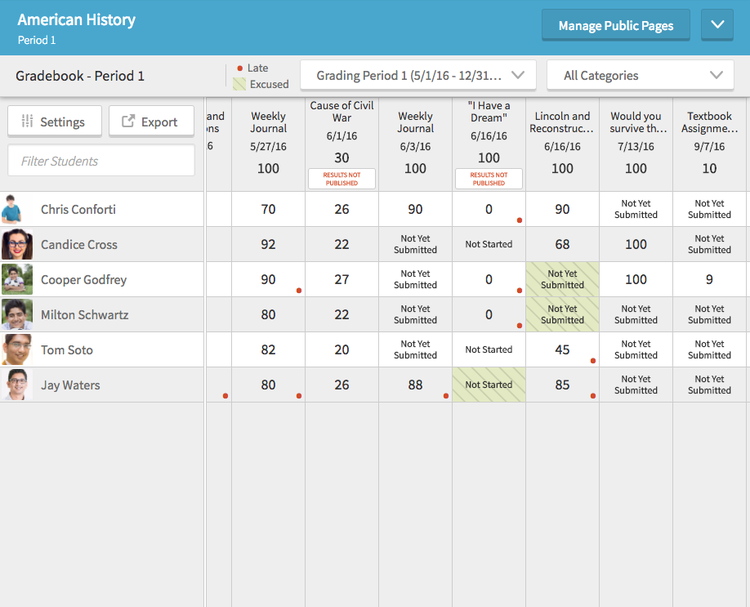The height and width of the screenshot is (607, 750).
Task: Click the American History course title
Action: 77,20
